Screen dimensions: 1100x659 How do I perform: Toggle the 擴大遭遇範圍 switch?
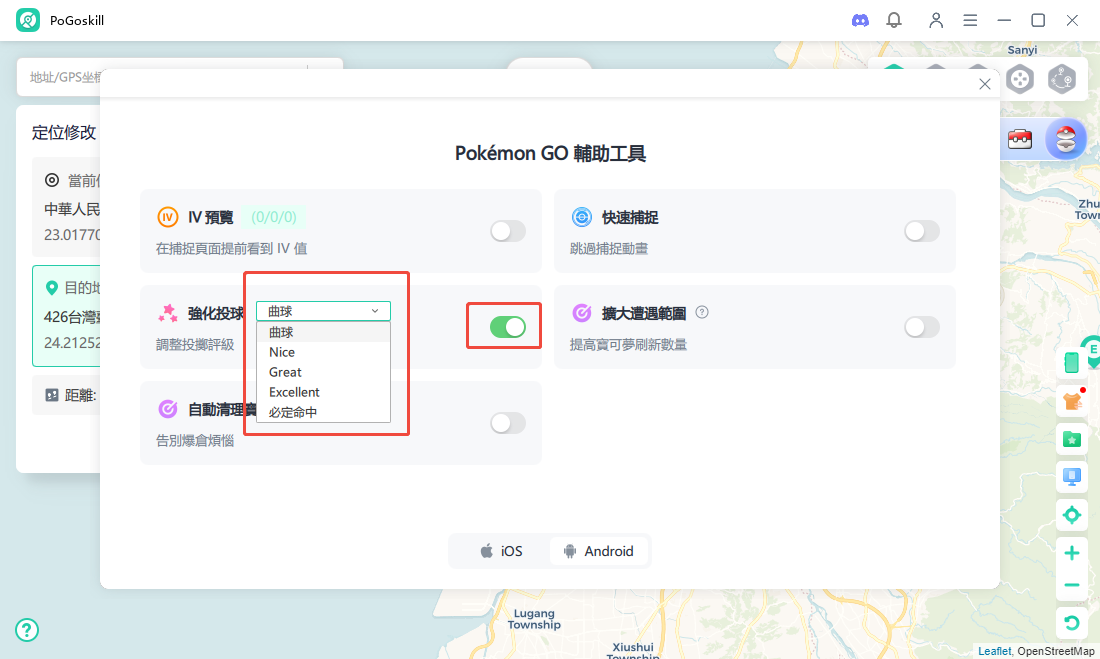(x=922, y=327)
